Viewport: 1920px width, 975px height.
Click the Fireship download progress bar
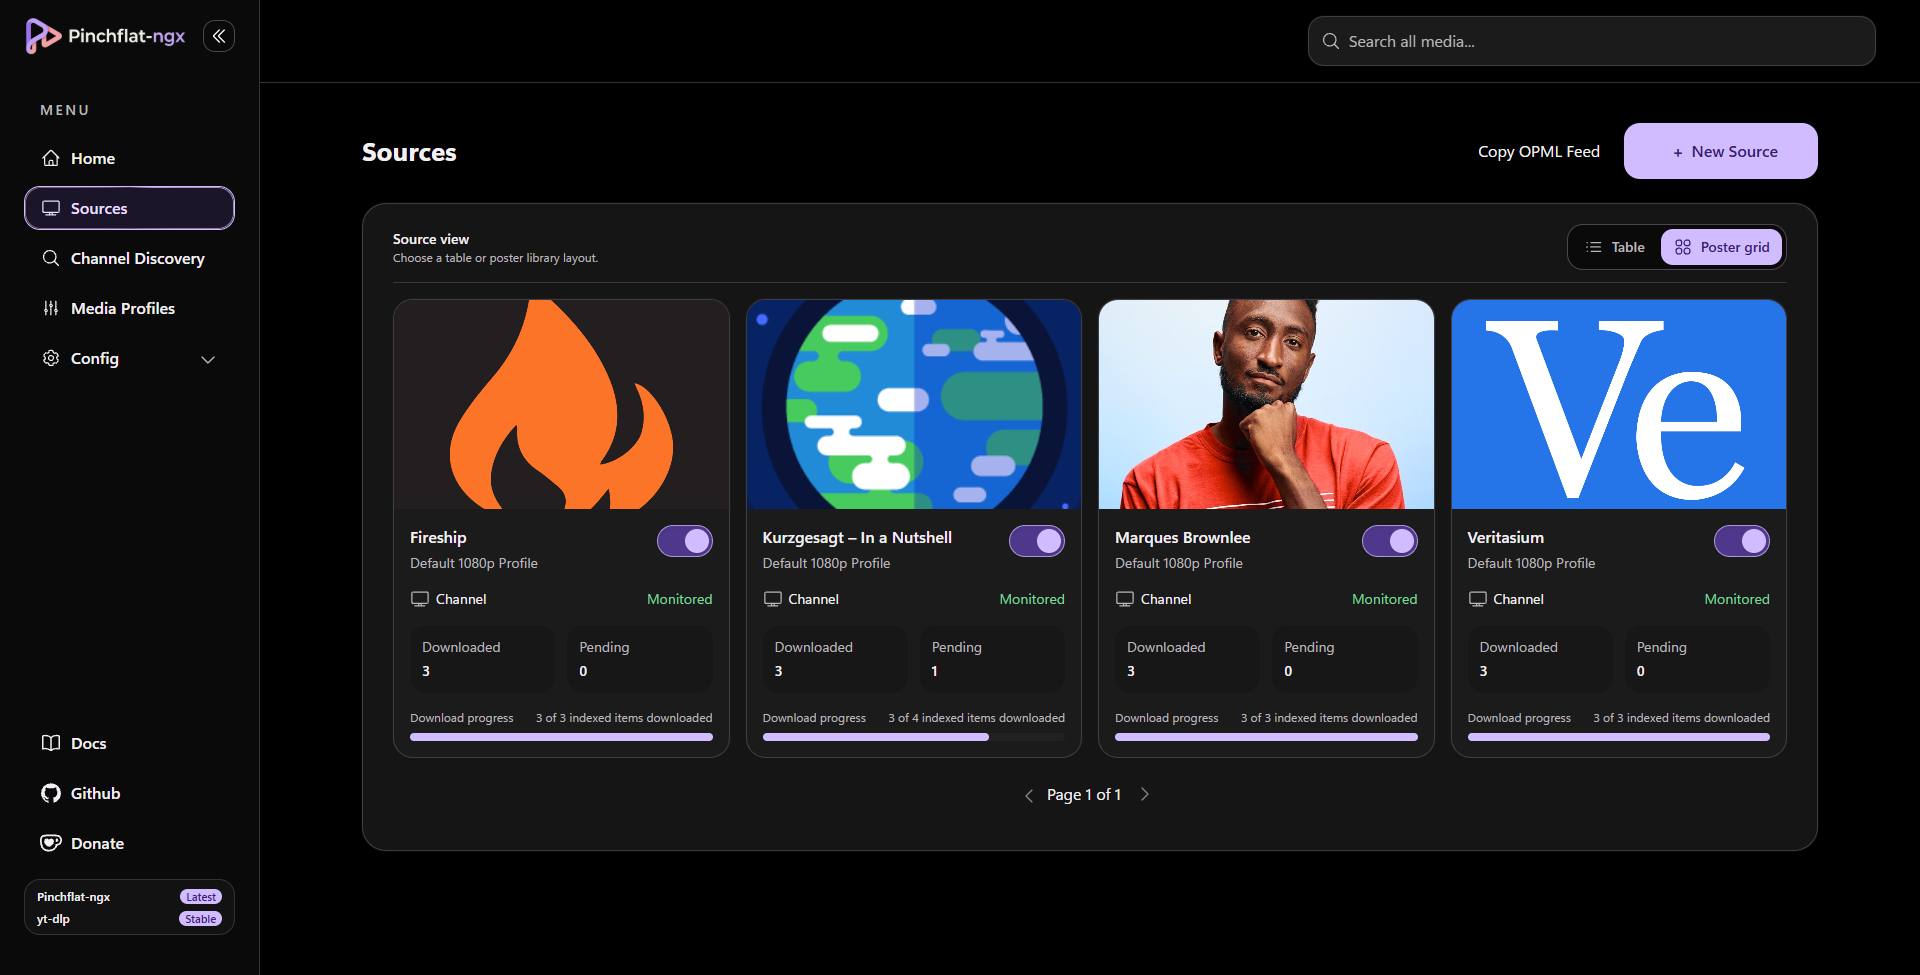561,737
